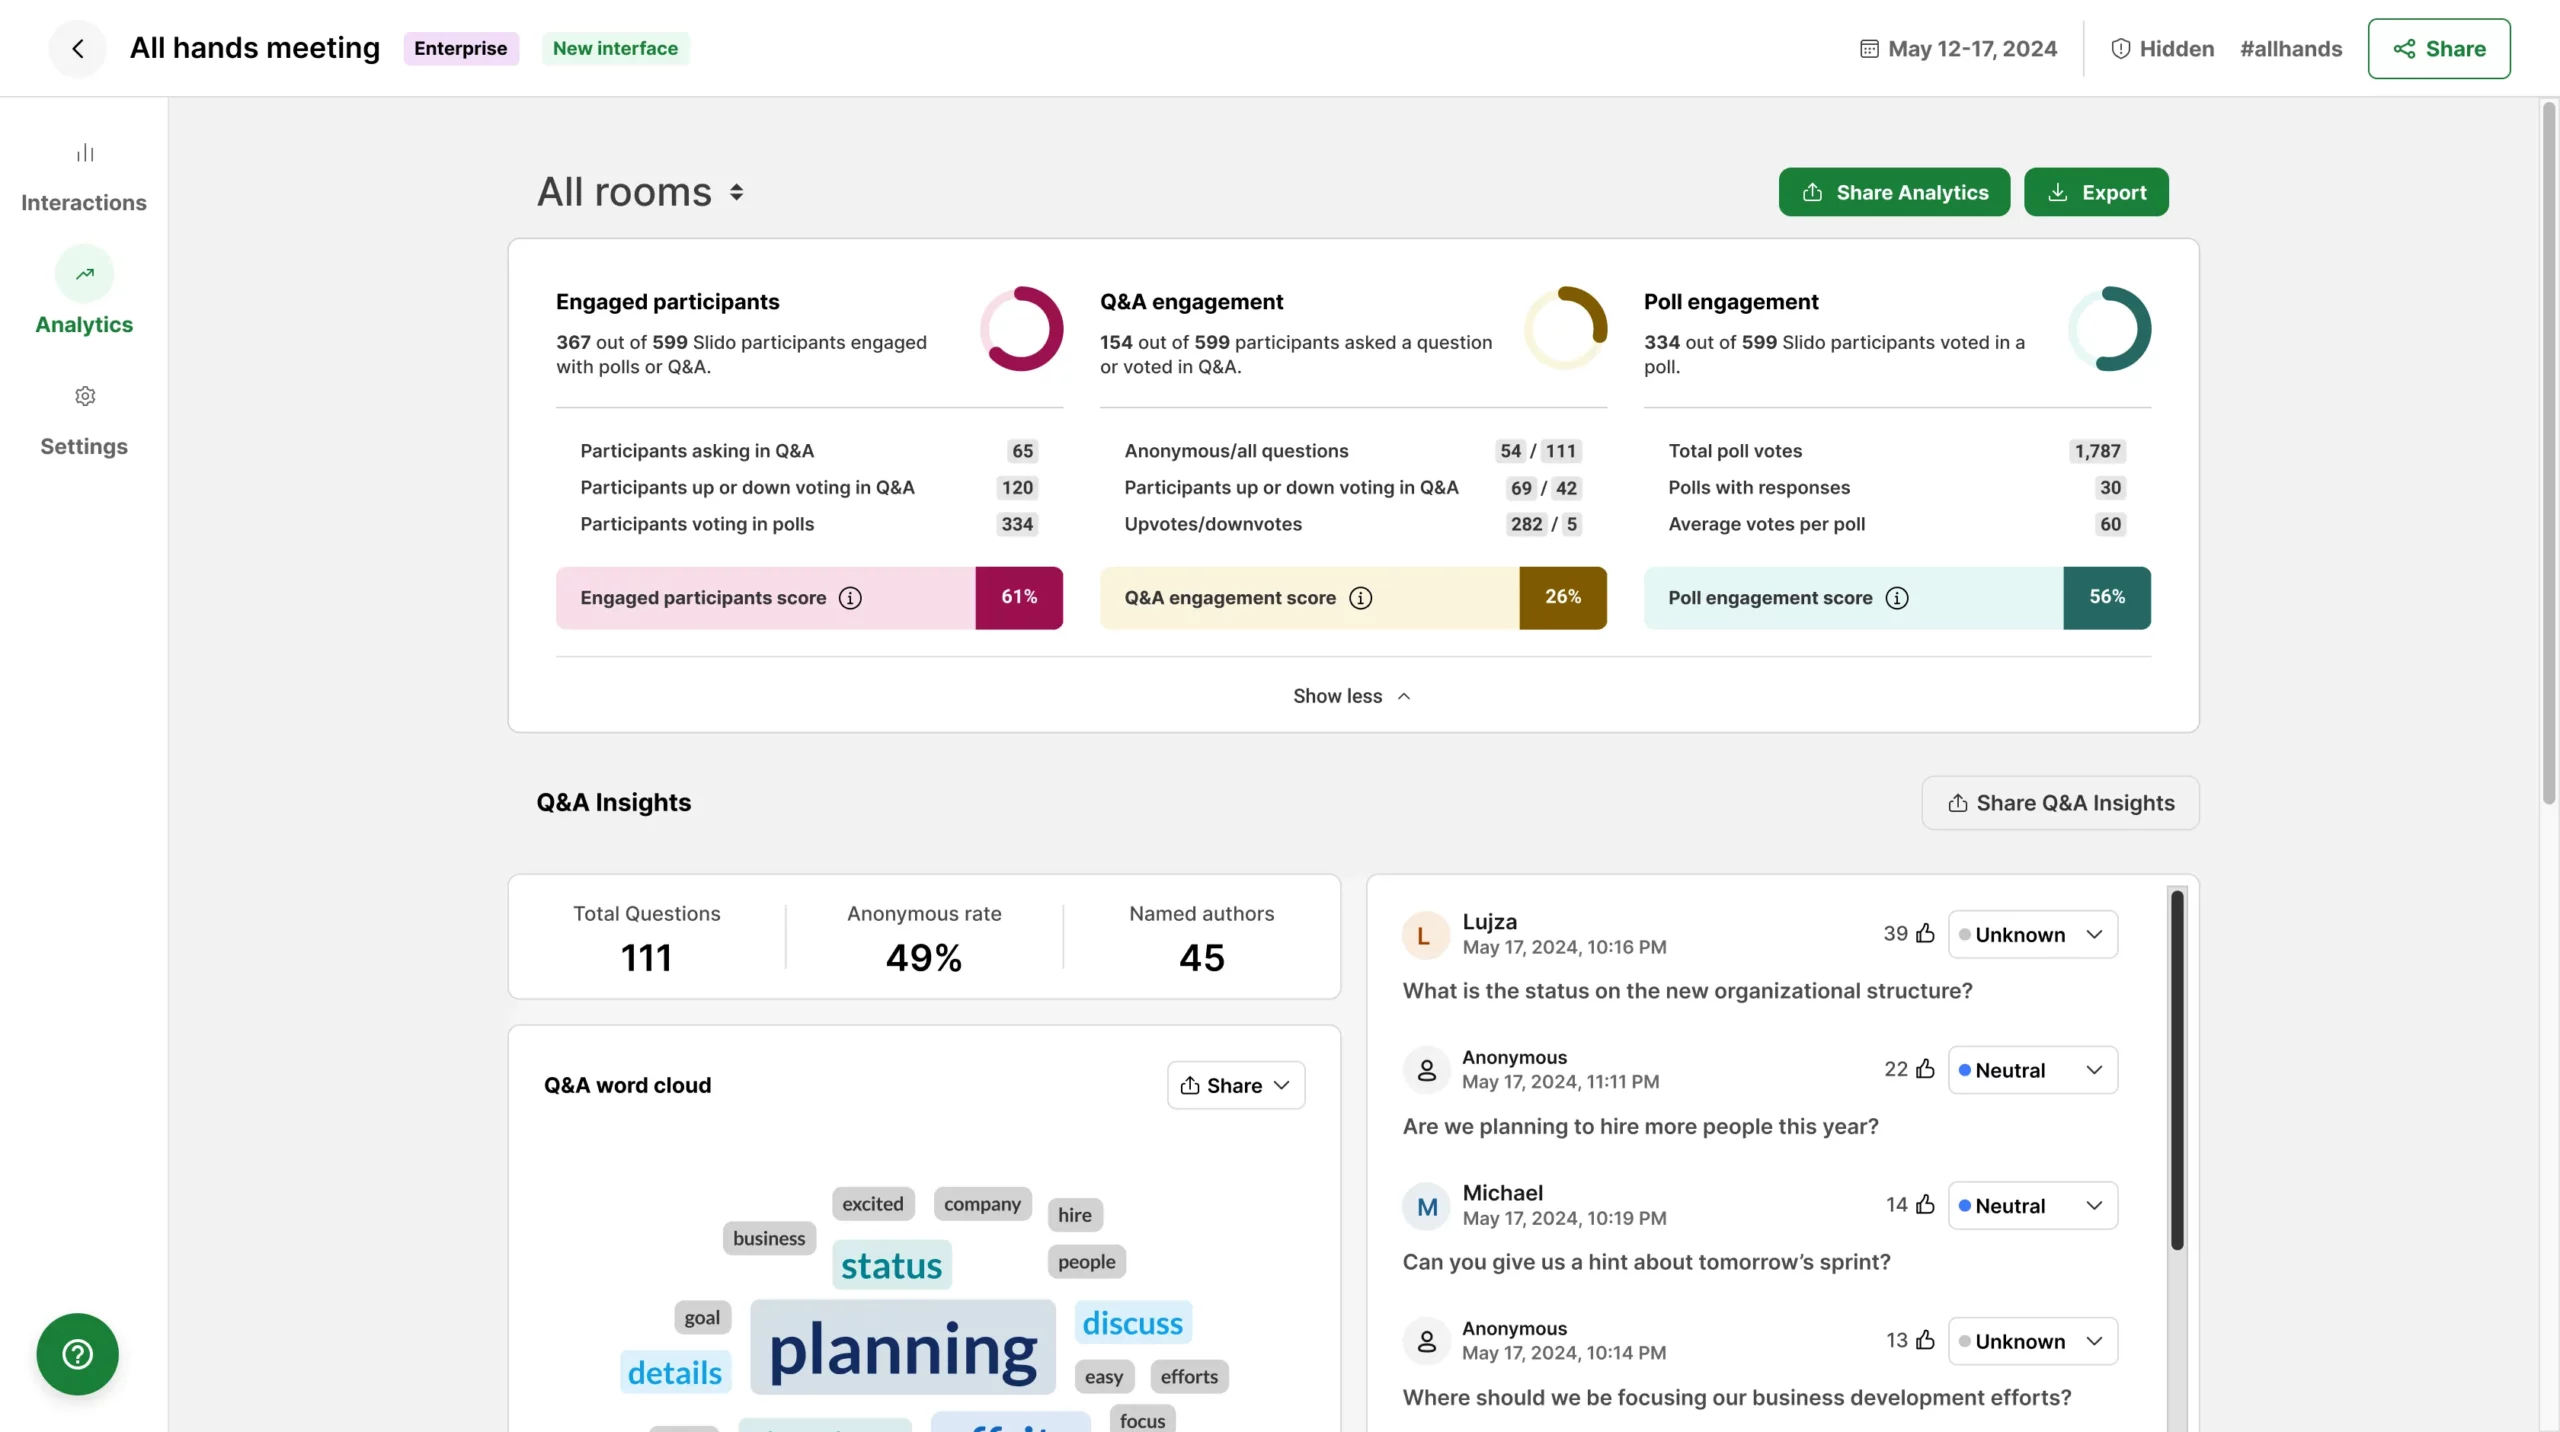The height and width of the screenshot is (1432, 2560).
Task: Click Share Q&A Insights button
Action: (x=2060, y=803)
